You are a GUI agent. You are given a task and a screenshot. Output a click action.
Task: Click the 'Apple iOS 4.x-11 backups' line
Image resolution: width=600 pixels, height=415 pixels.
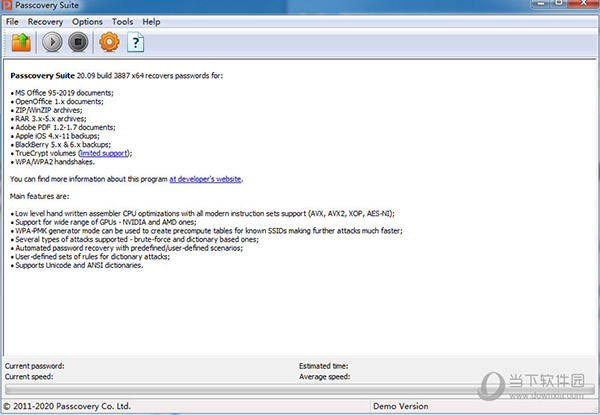click(x=57, y=136)
